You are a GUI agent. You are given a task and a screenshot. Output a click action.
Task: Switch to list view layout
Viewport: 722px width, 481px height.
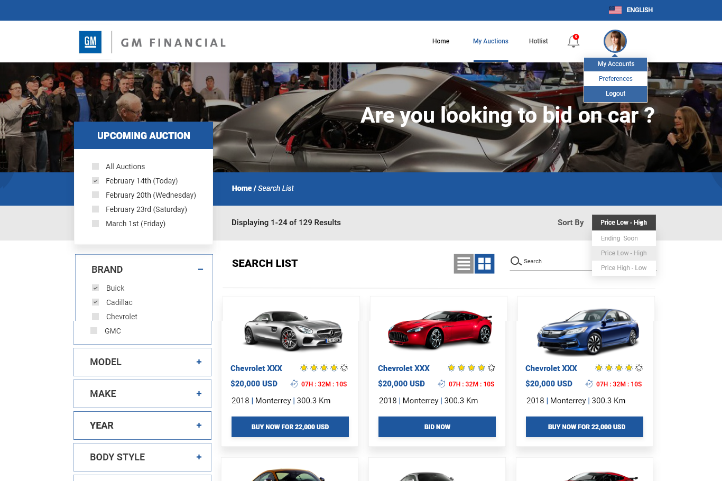463,264
